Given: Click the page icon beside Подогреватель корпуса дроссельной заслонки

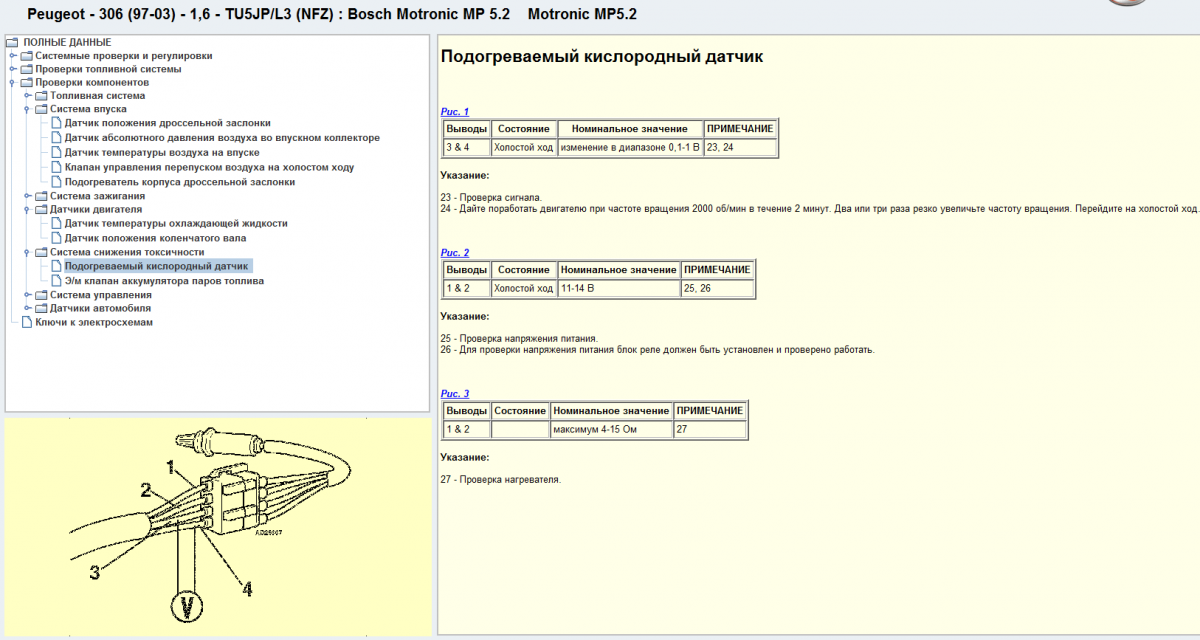Looking at the screenshot, I should [56, 183].
